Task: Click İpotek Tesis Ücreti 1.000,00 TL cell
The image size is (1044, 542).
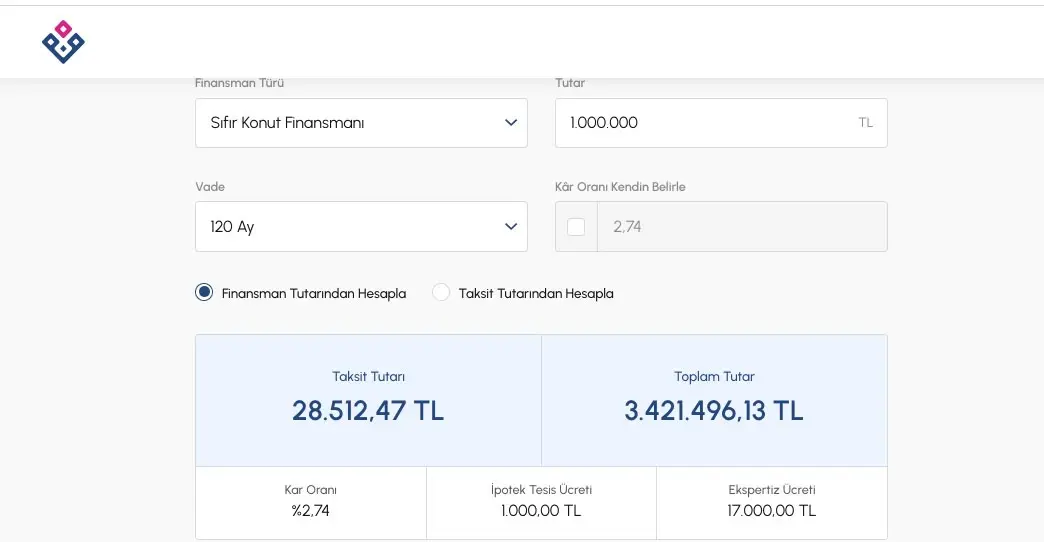Action: point(541,501)
